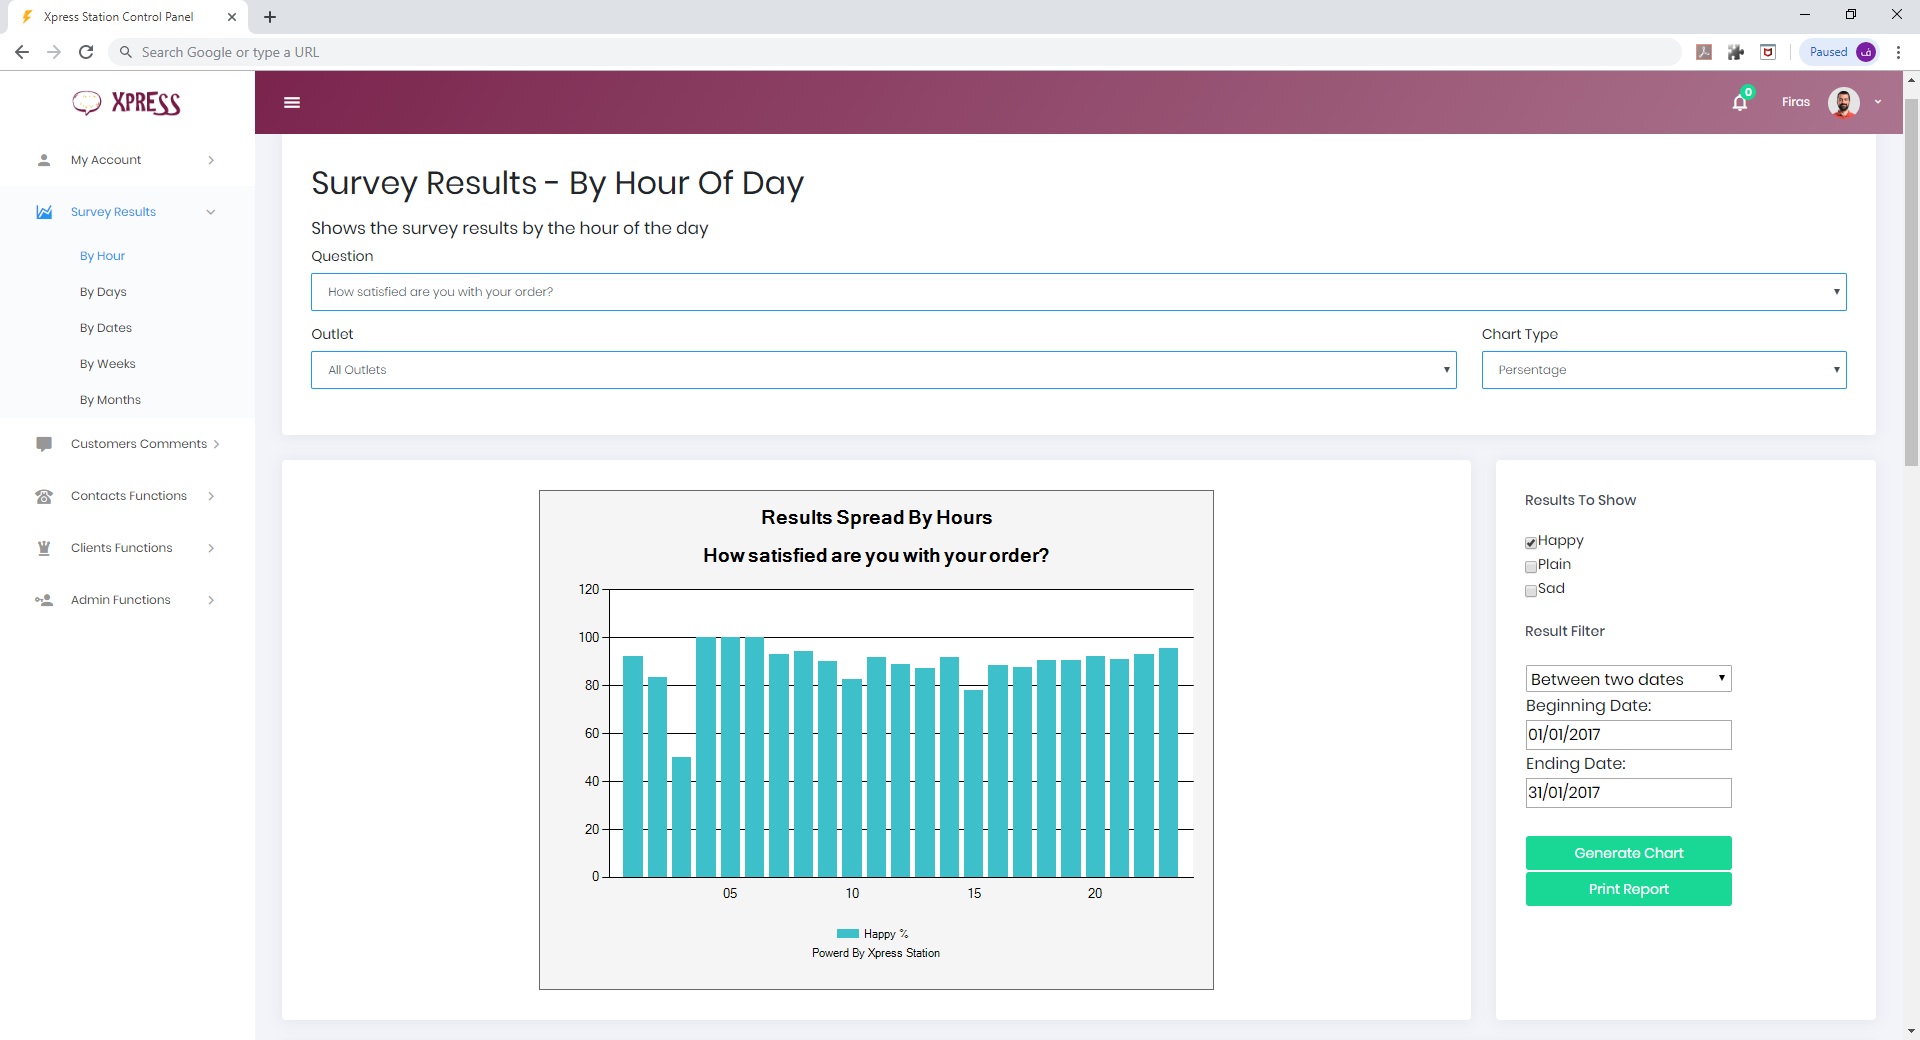Expand Admin Functions chevron
1920x1040 pixels.
[x=211, y=600]
